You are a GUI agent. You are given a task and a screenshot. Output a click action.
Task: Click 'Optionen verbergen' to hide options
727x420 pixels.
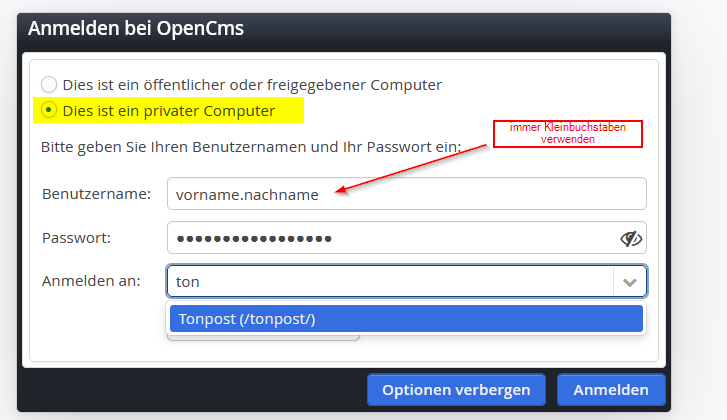pos(456,390)
